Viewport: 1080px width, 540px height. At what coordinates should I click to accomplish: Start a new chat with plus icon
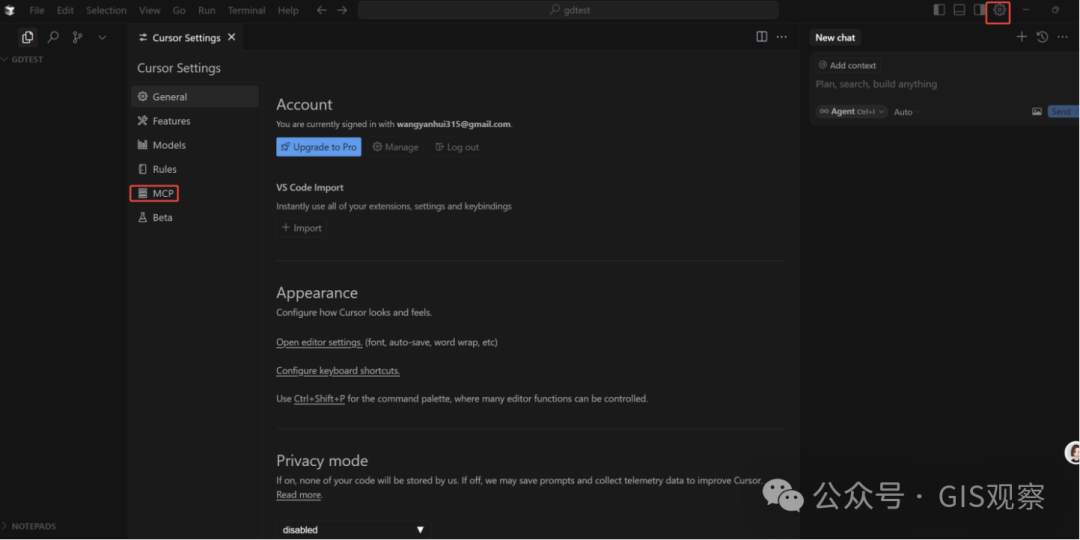coord(1021,37)
